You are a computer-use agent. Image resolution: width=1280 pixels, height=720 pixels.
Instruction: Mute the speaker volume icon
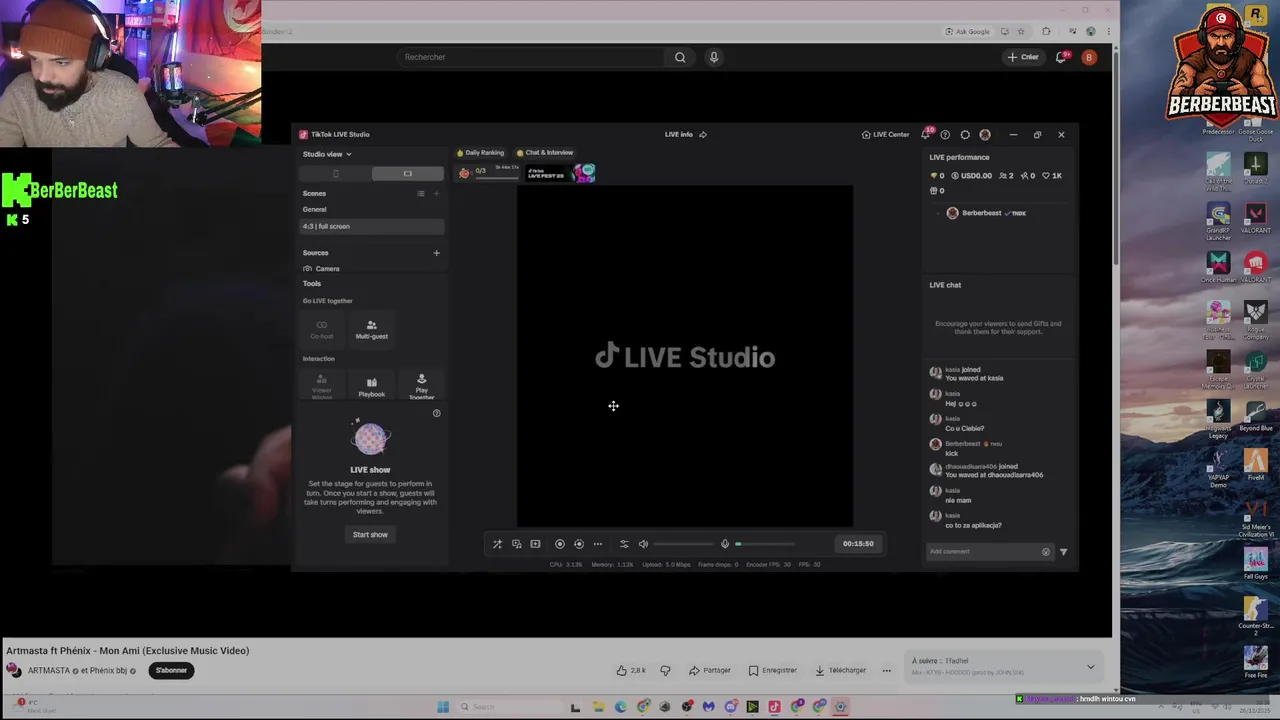coord(644,544)
